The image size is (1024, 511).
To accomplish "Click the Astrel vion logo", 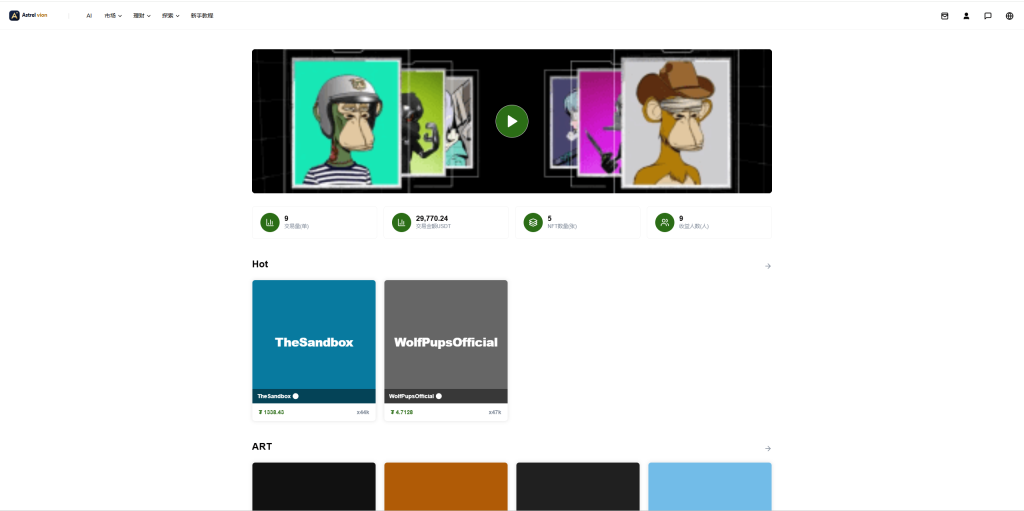I will tap(28, 16).
